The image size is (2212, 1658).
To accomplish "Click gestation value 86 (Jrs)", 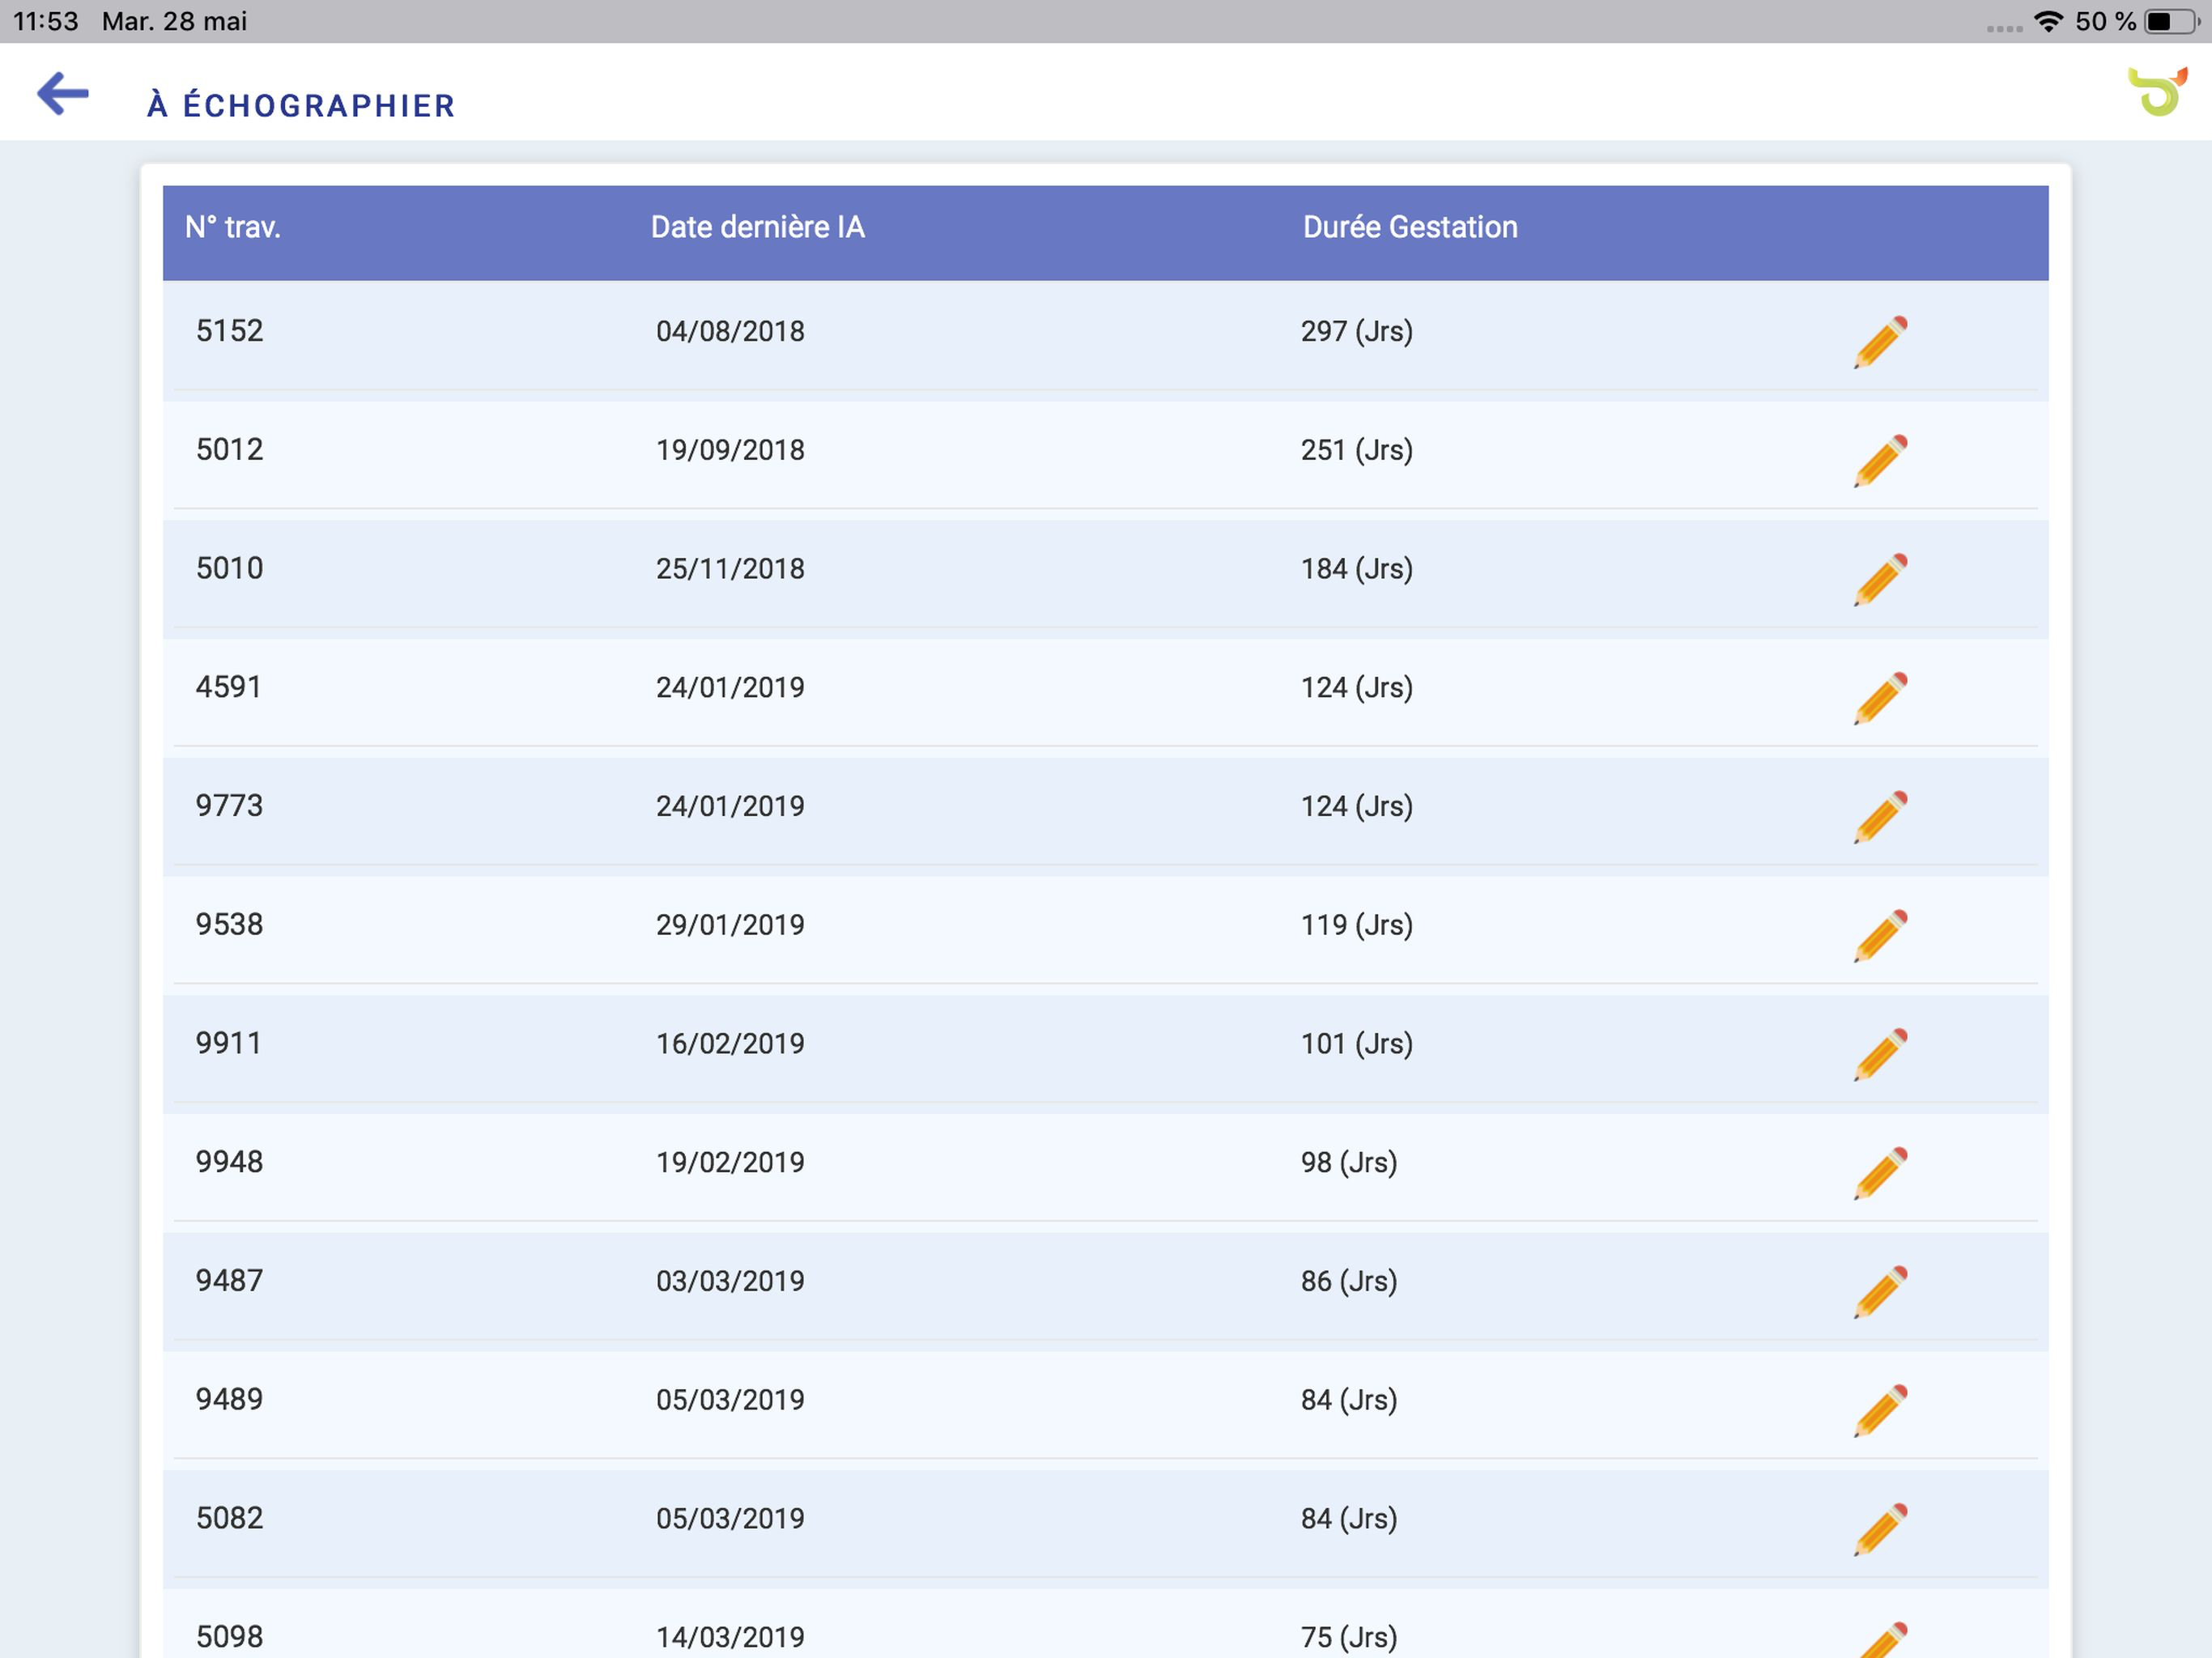I will click(1349, 1281).
